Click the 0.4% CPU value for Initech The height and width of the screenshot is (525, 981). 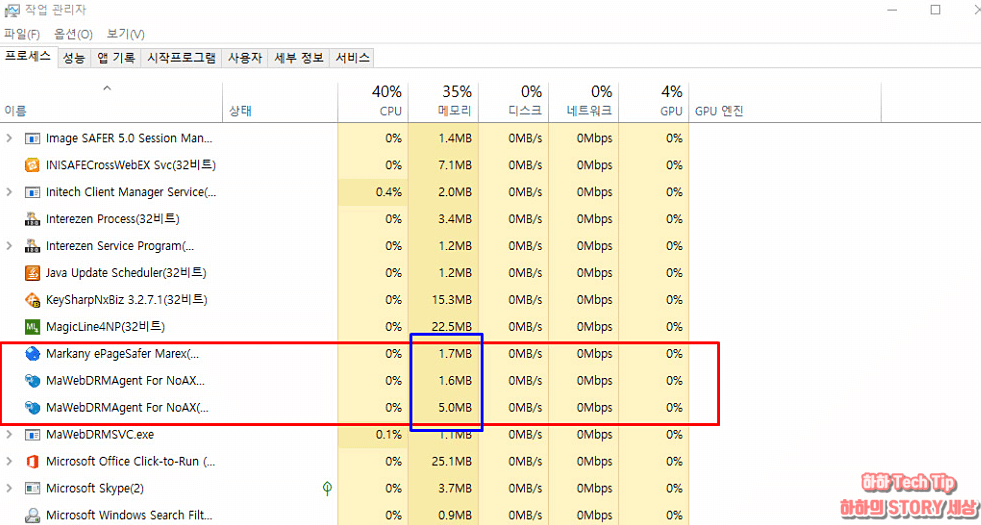click(389, 192)
